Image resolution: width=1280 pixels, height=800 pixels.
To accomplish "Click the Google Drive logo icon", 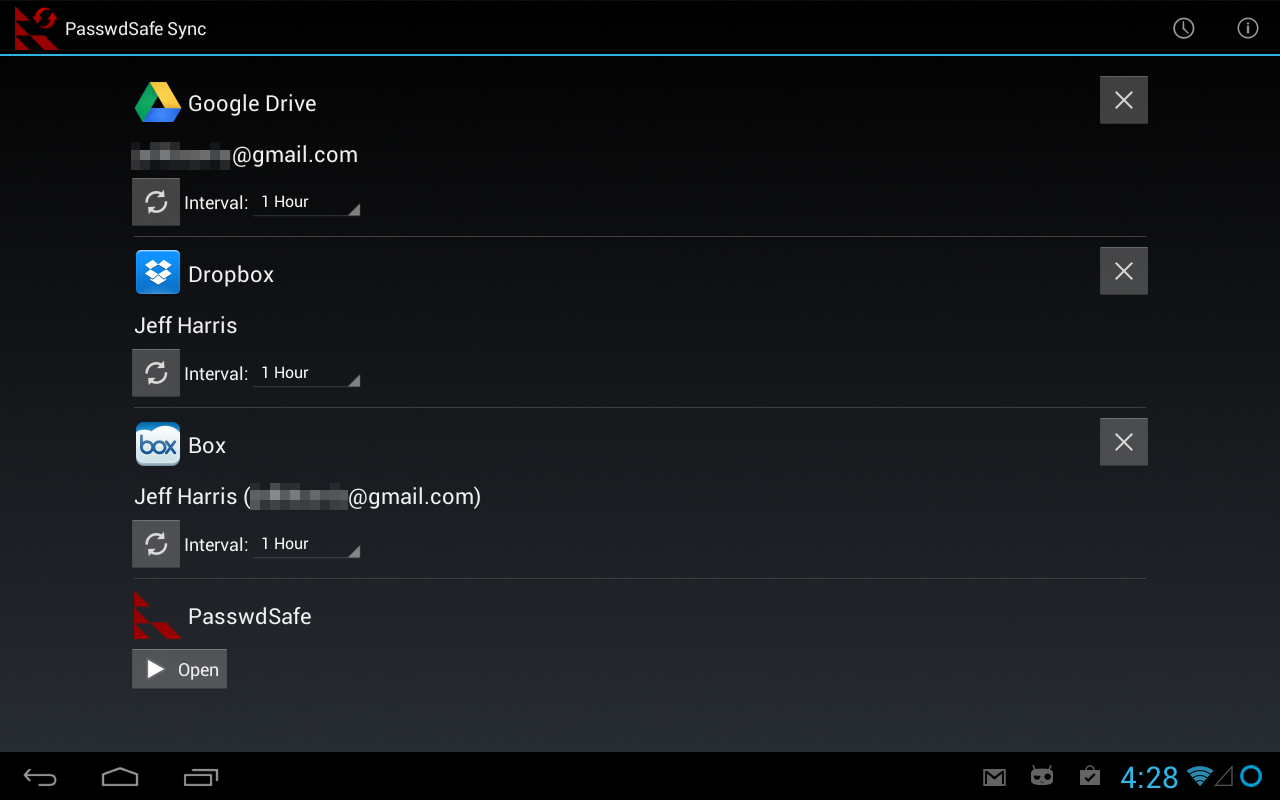I will [x=158, y=102].
